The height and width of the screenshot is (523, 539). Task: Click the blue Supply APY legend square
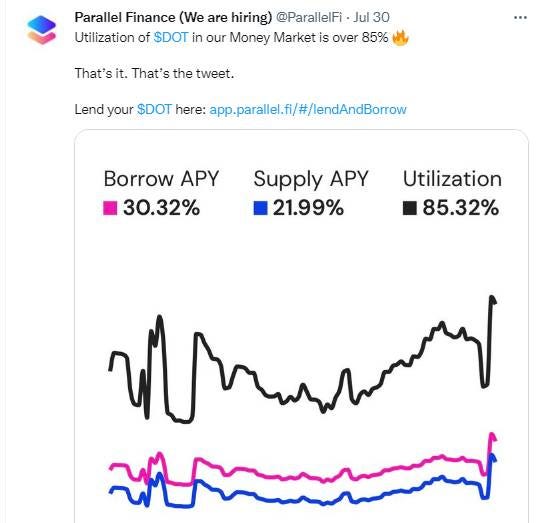[x=260, y=208]
